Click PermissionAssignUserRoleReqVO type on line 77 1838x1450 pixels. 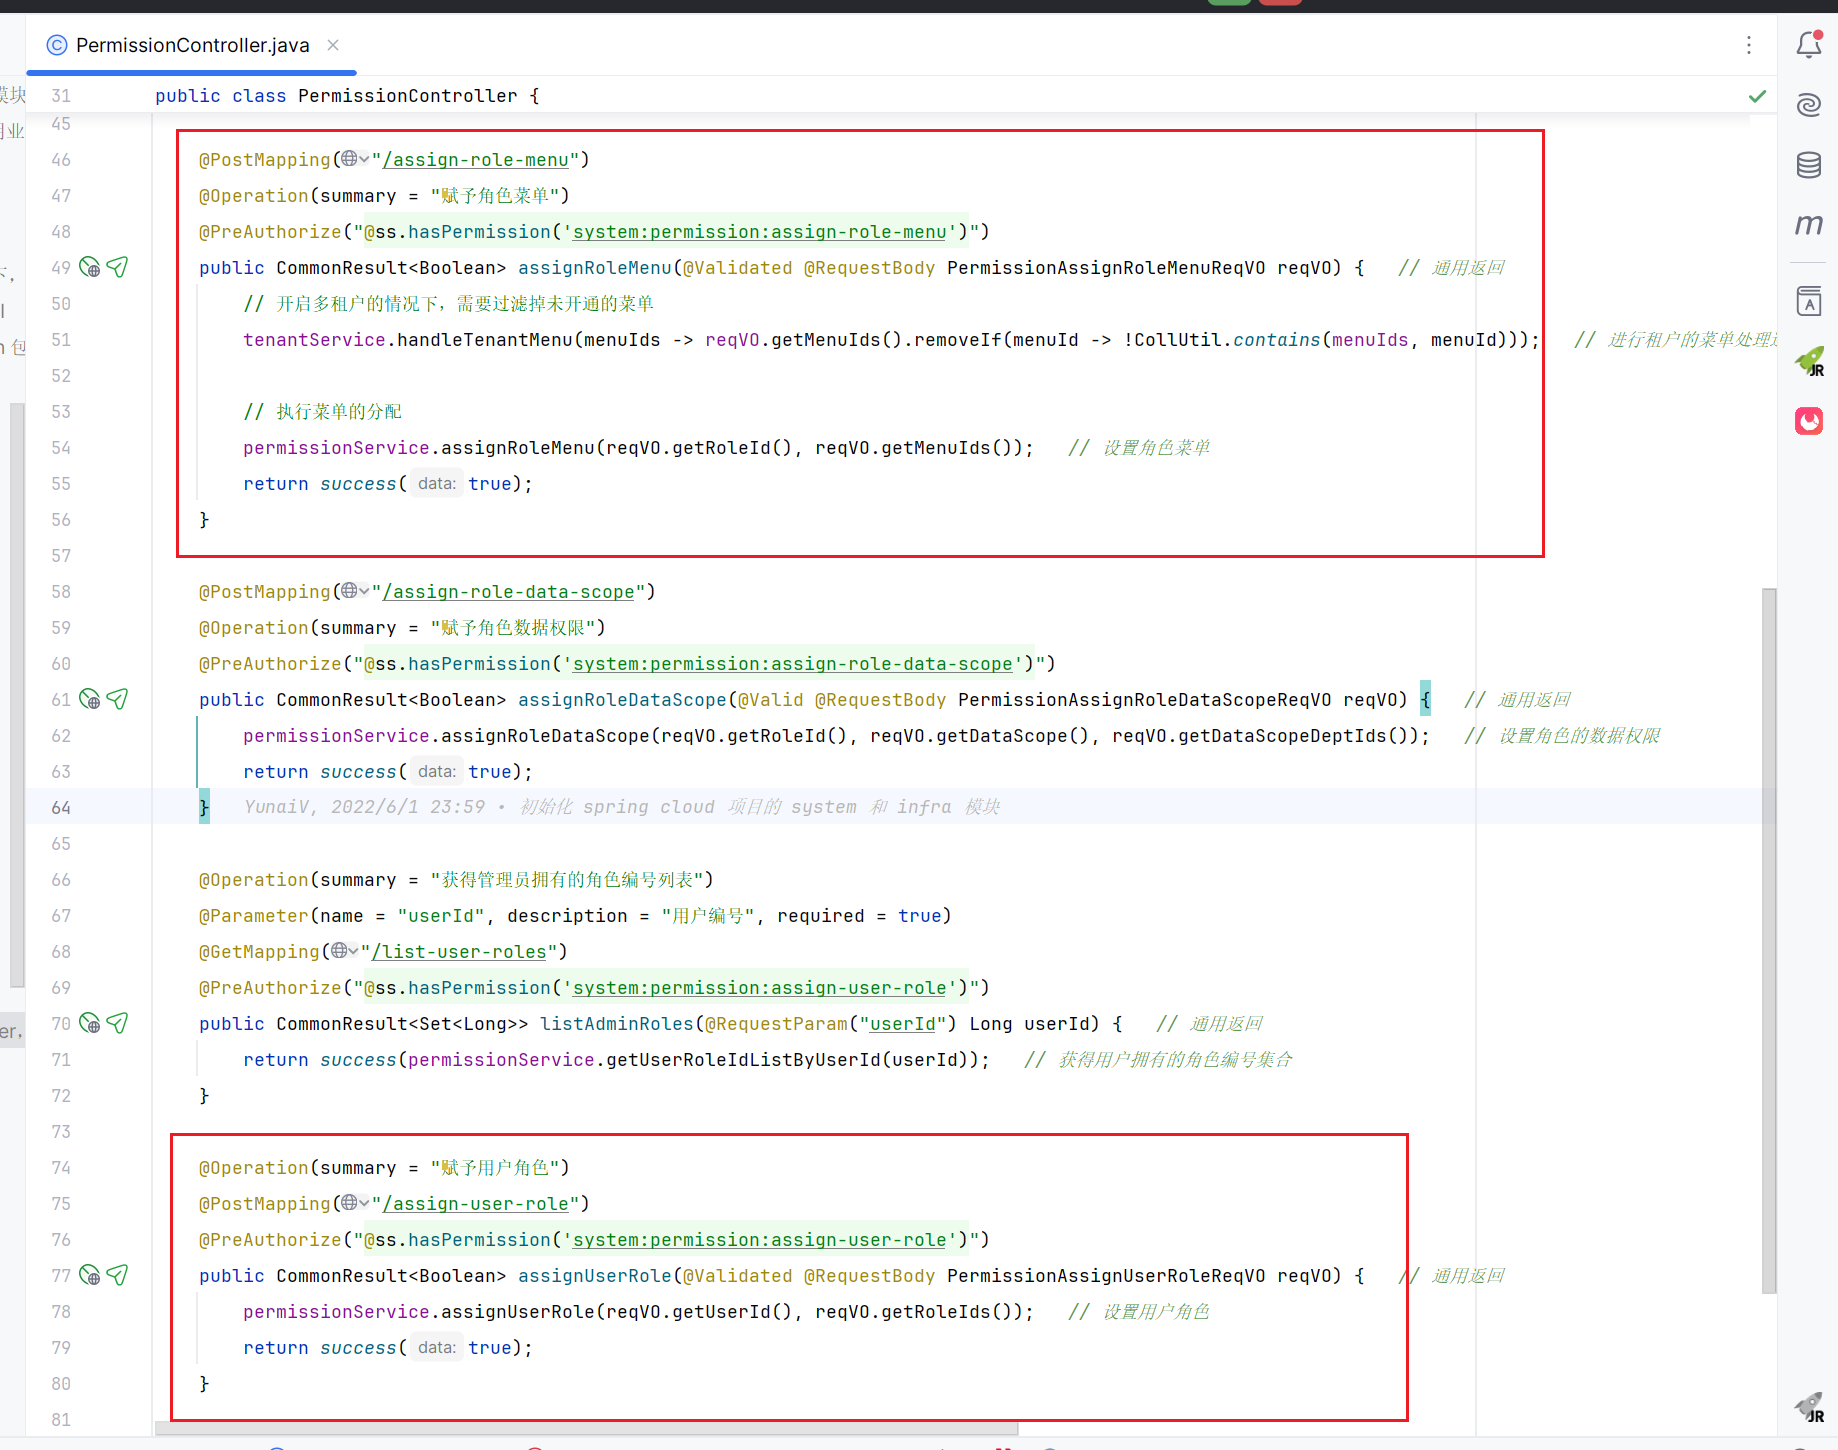click(x=1106, y=1276)
